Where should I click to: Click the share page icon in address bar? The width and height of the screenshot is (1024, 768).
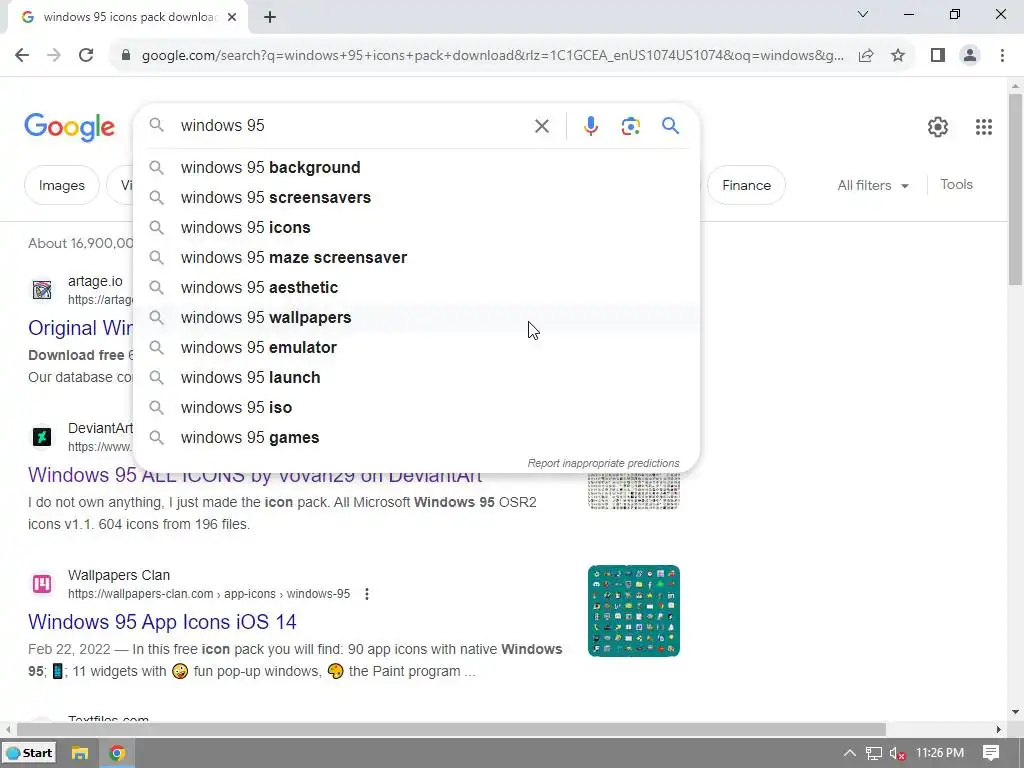866,56
